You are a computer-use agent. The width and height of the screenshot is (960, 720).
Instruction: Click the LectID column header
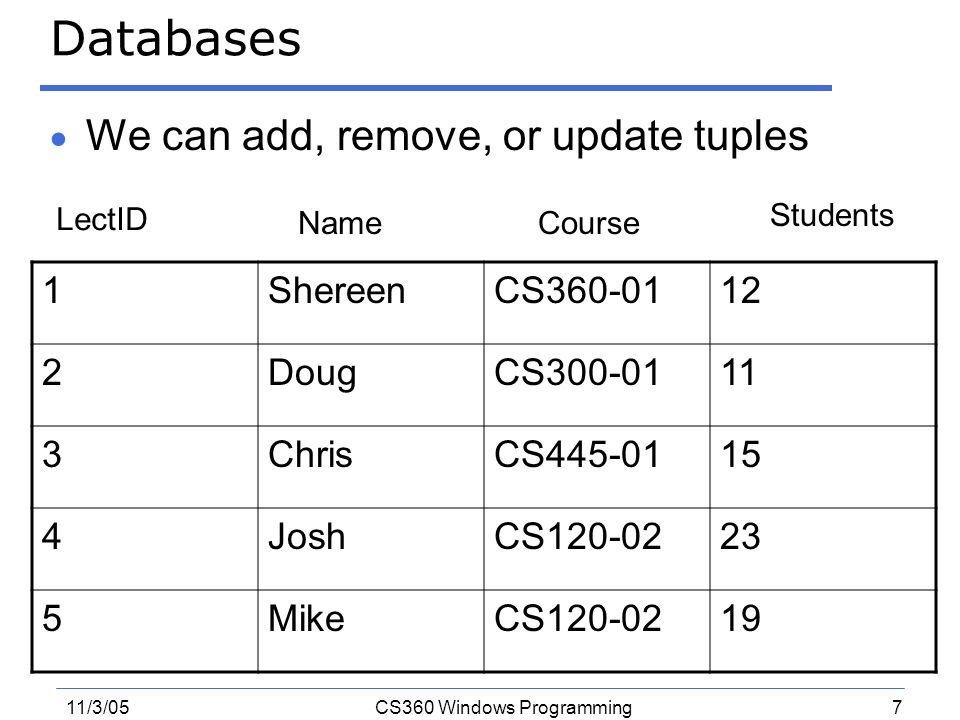pyautogui.click(x=102, y=219)
